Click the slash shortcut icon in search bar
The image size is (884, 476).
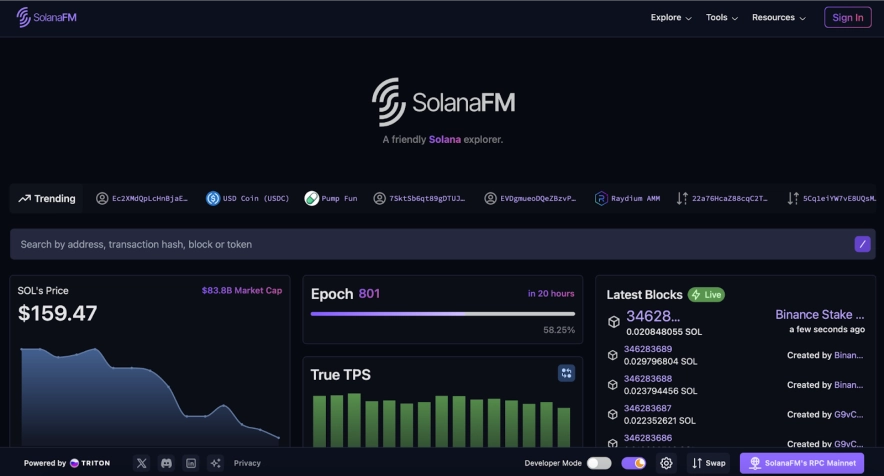click(x=862, y=244)
